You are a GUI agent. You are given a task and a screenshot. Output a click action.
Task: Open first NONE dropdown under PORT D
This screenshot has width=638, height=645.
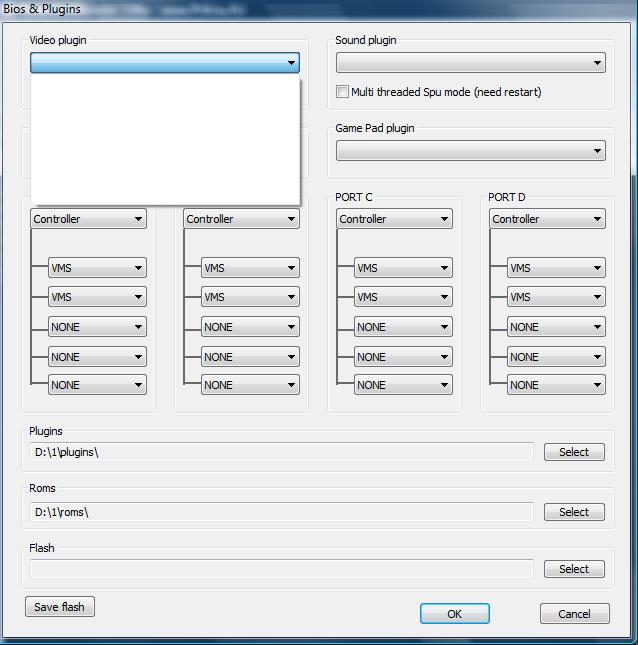(x=556, y=327)
